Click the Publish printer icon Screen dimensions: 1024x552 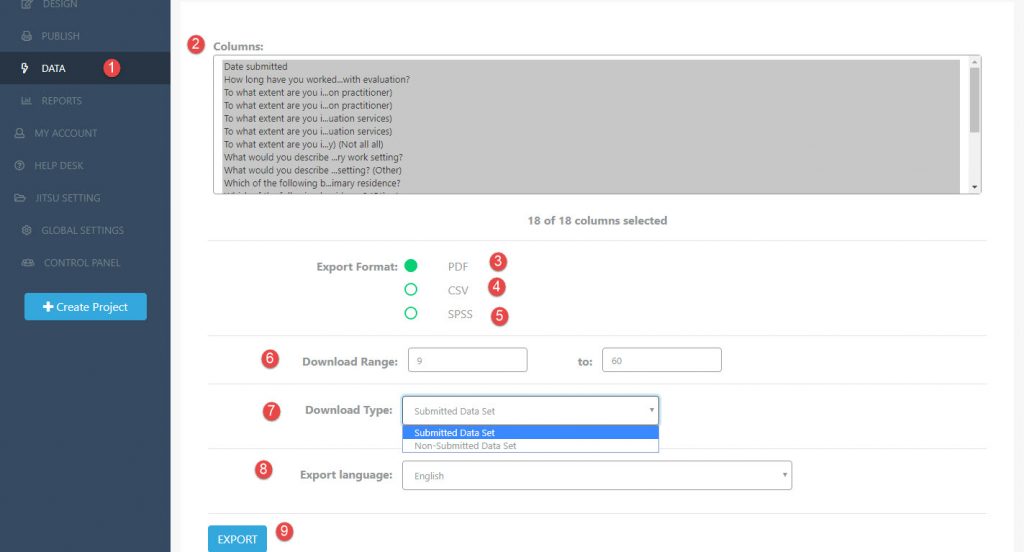(26, 37)
